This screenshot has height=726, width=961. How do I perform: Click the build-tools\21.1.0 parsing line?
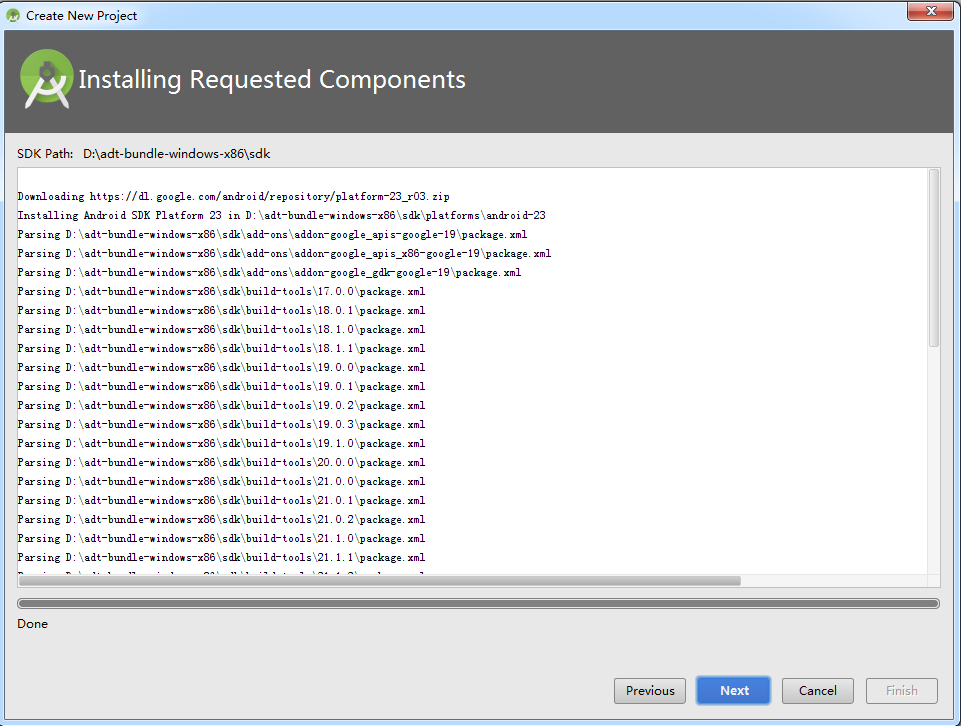pyautogui.click(x=221, y=539)
